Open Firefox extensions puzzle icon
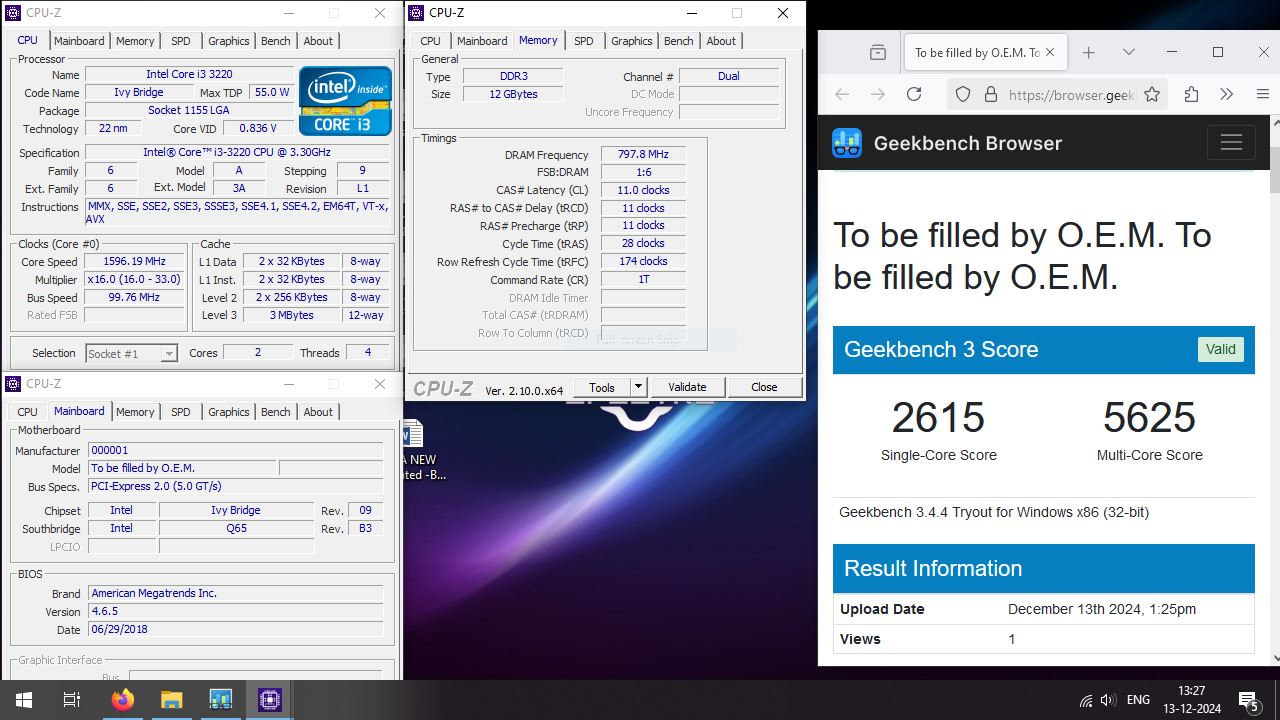1280x720 pixels. pyautogui.click(x=1191, y=94)
